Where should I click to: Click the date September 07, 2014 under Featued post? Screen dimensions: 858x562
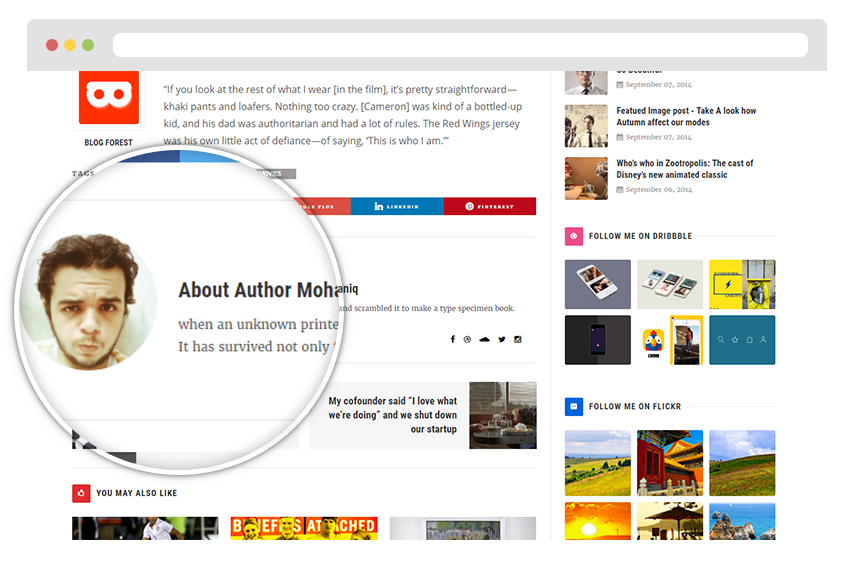click(658, 137)
